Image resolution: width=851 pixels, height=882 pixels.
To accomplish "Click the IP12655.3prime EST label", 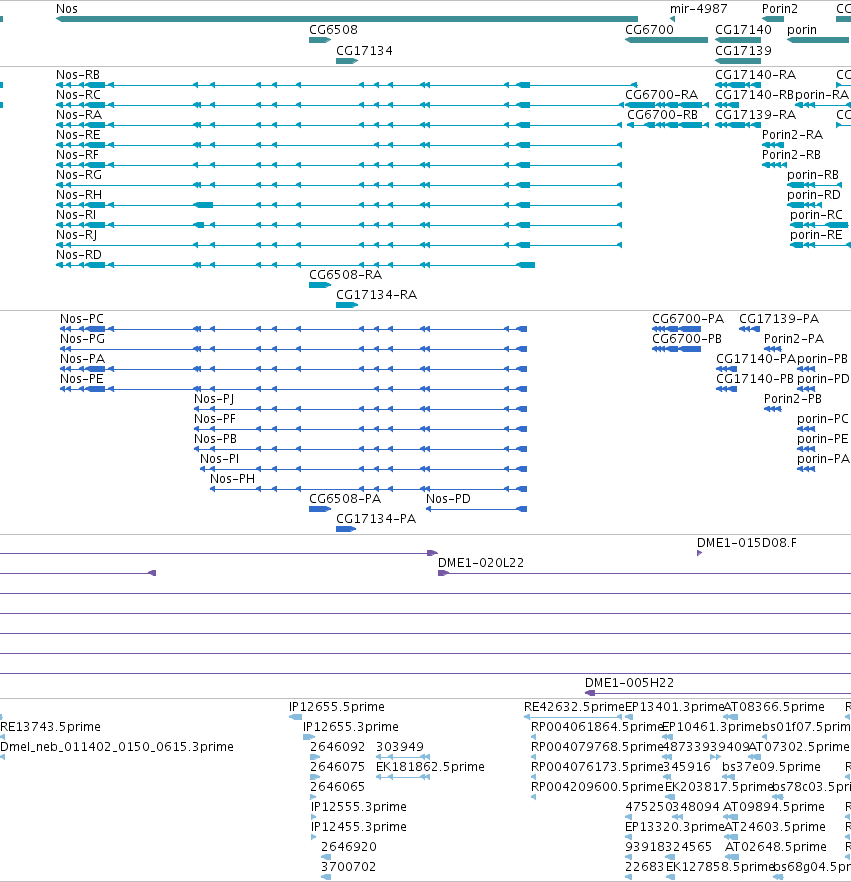I will coord(351,727).
